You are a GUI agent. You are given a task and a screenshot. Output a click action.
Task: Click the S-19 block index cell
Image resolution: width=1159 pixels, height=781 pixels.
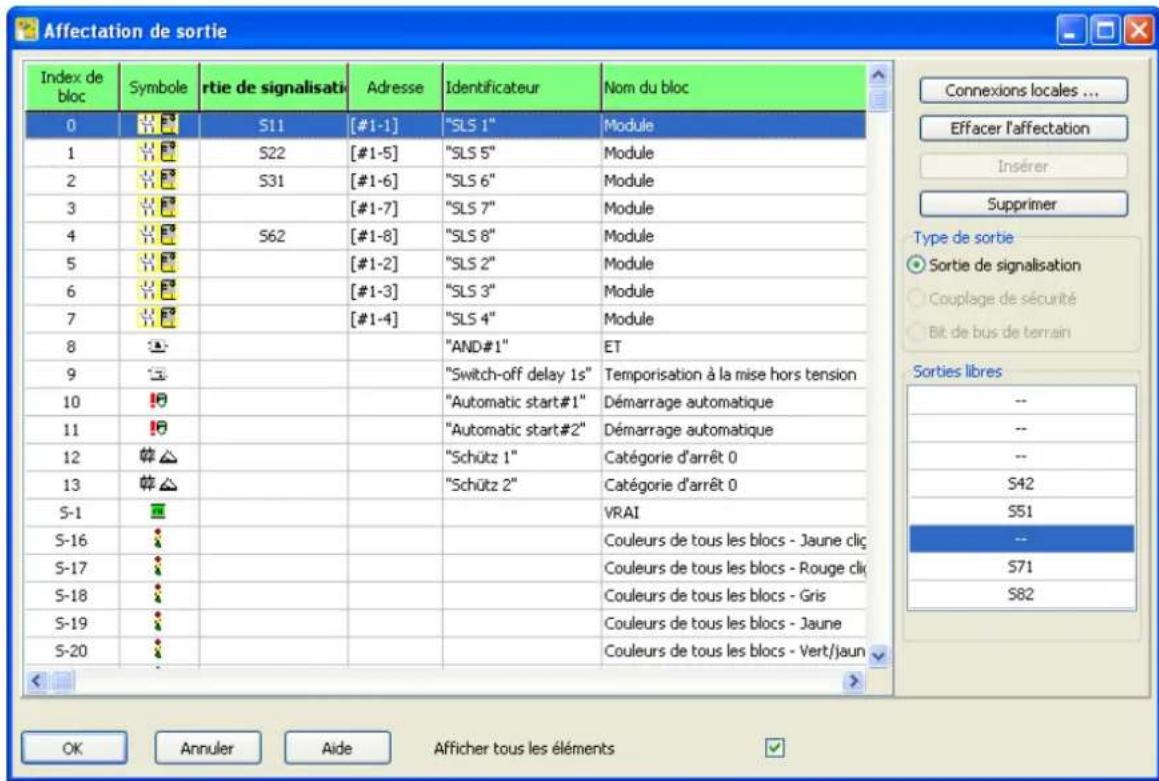click(72, 624)
